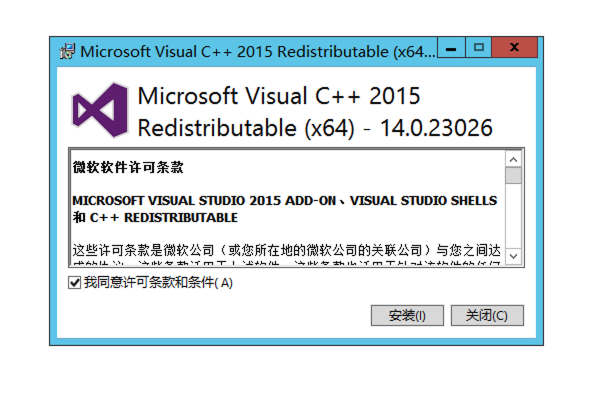This screenshot has width=596, height=399.
Task: Click the license scrollbar up arrow
Action: pyautogui.click(x=514, y=160)
